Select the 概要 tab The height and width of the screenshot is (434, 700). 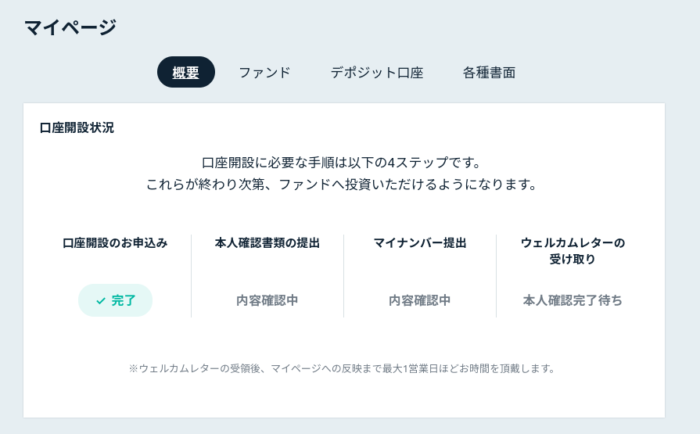pos(186,72)
